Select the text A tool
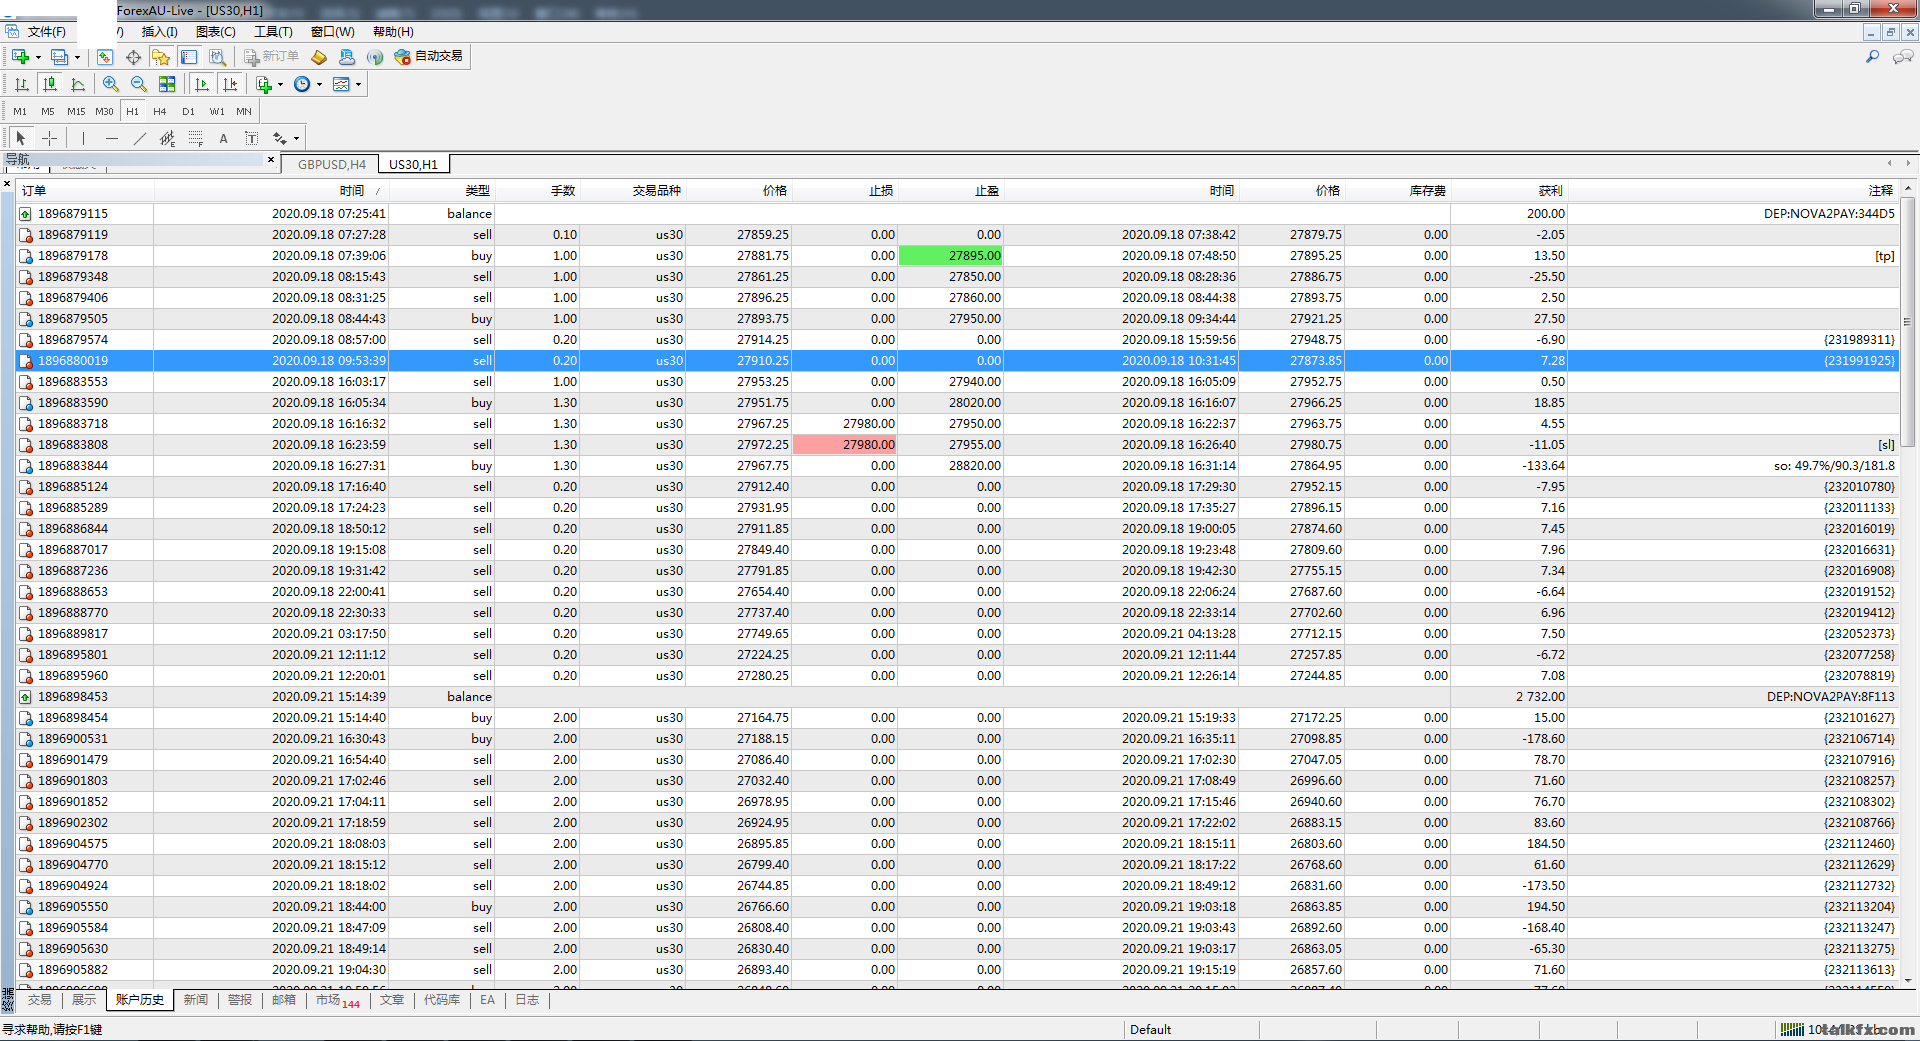The image size is (1920, 1041). click(223, 139)
